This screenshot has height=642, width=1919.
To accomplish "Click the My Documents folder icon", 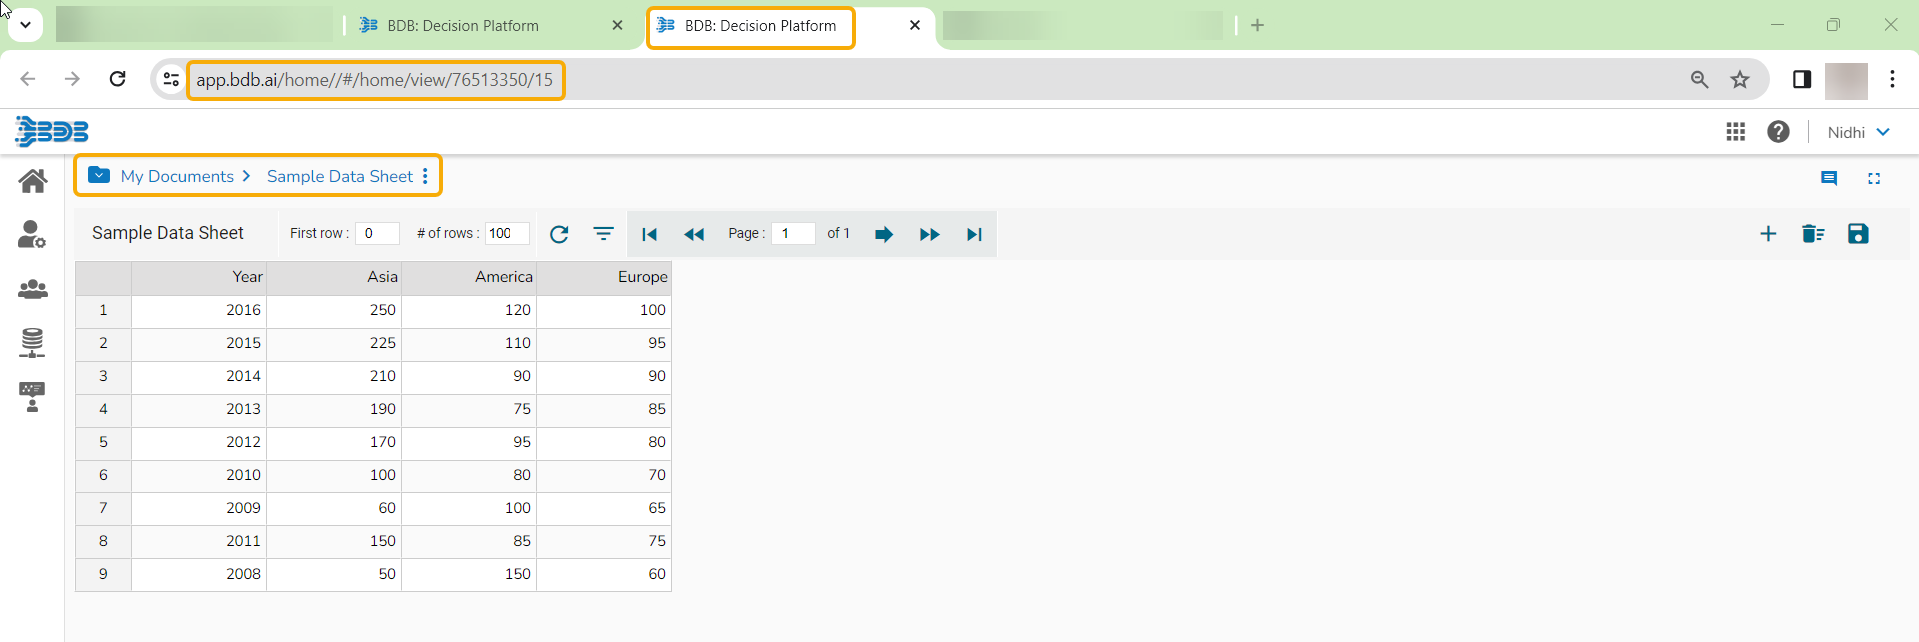I will 99,175.
